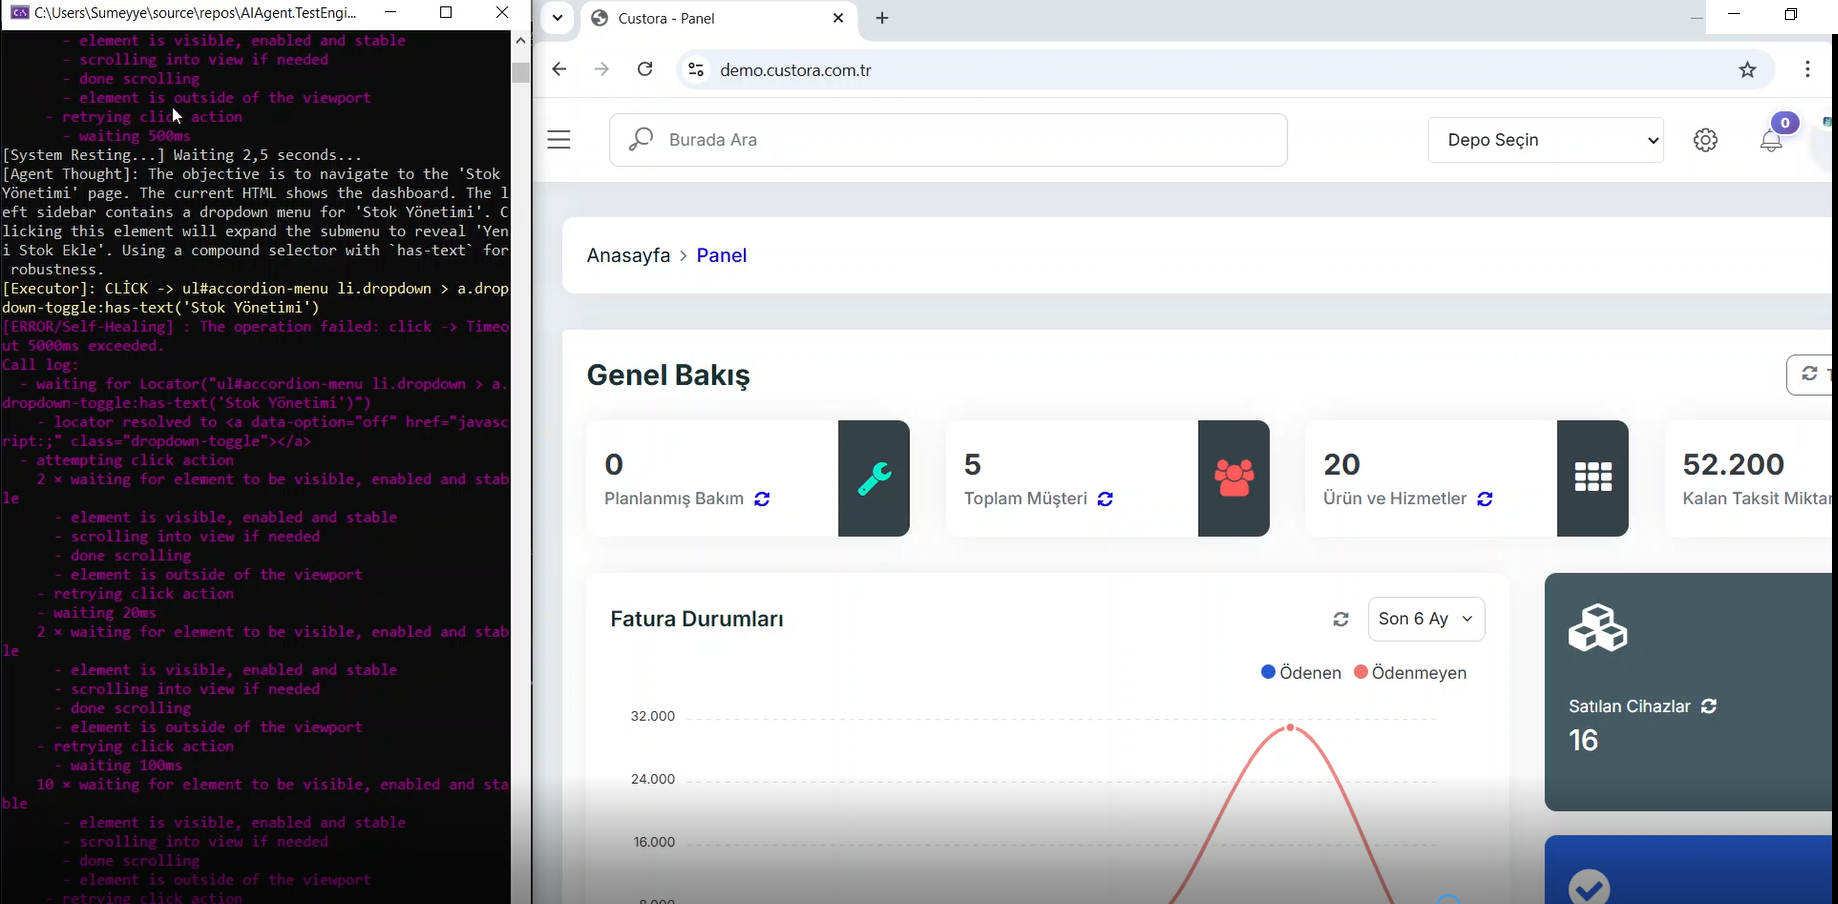This screenshot has width=1838, height=904.
Task: Refresh the Toplam Müşteri count
Action: coord(1105,499)
